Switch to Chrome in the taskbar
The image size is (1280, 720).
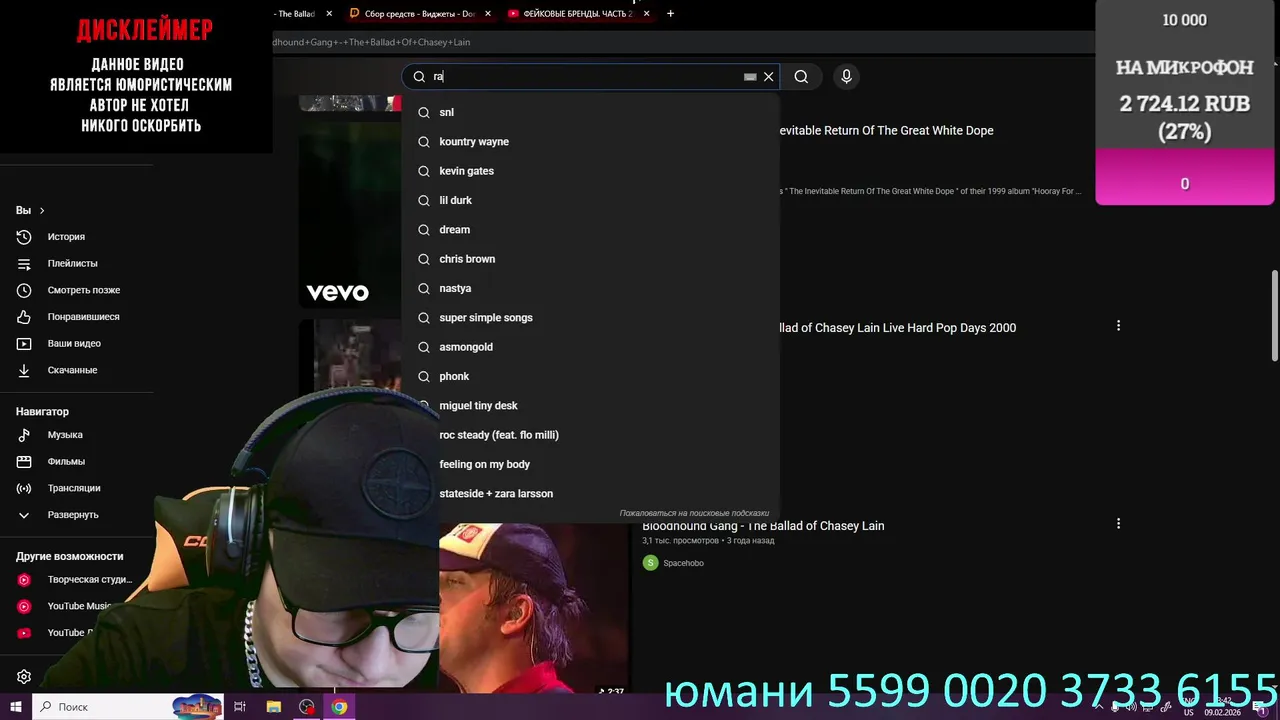[x=339, y=707]
